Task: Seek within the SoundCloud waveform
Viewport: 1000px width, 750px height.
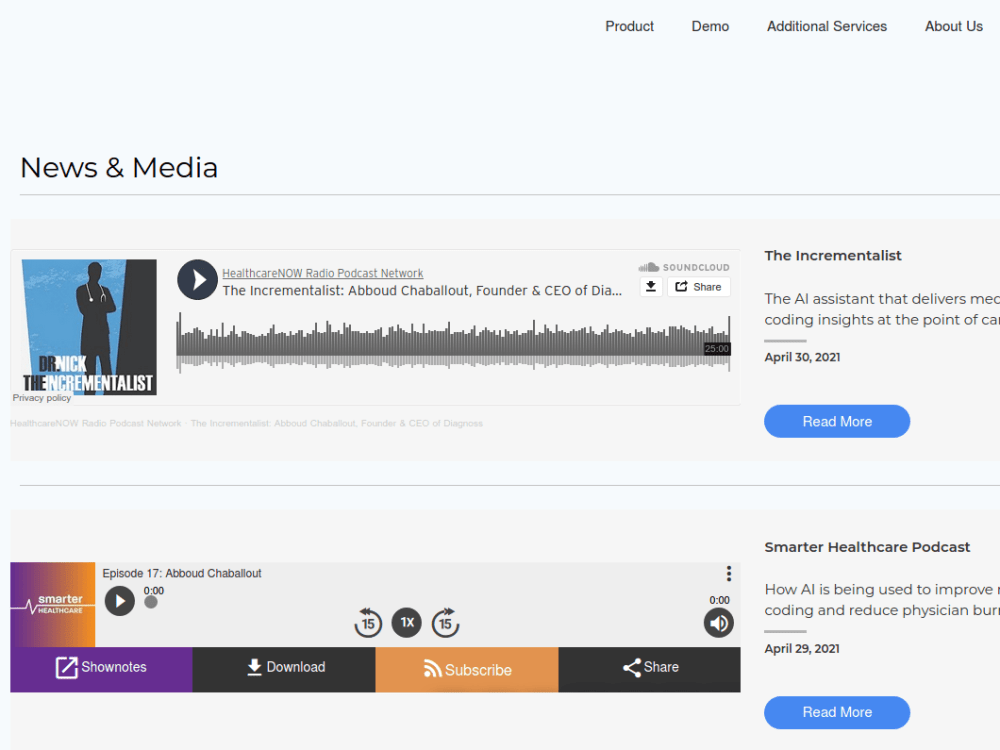Action: pyautogui.click(x=453, y=342)
